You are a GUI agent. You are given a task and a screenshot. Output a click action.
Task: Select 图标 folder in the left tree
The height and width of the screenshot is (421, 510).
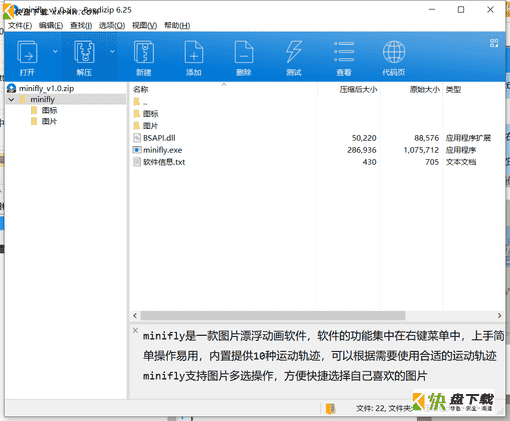click(49, 110)
